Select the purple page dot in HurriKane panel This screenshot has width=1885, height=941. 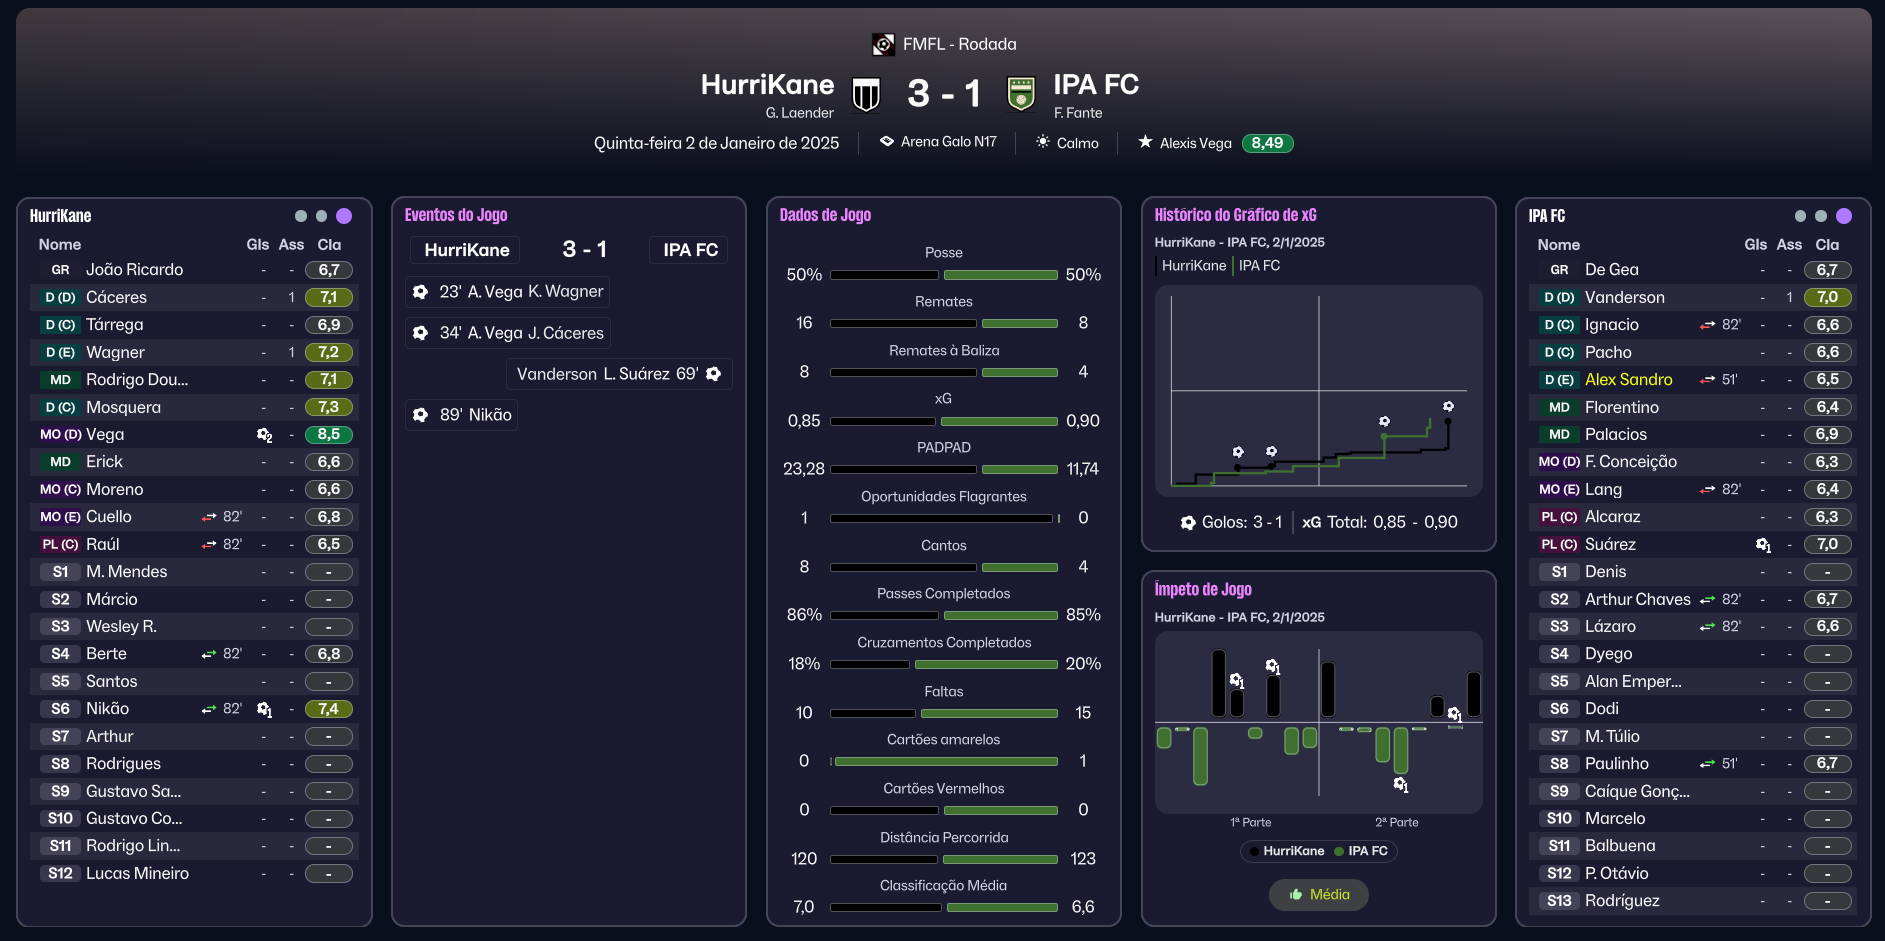point(344,216)
